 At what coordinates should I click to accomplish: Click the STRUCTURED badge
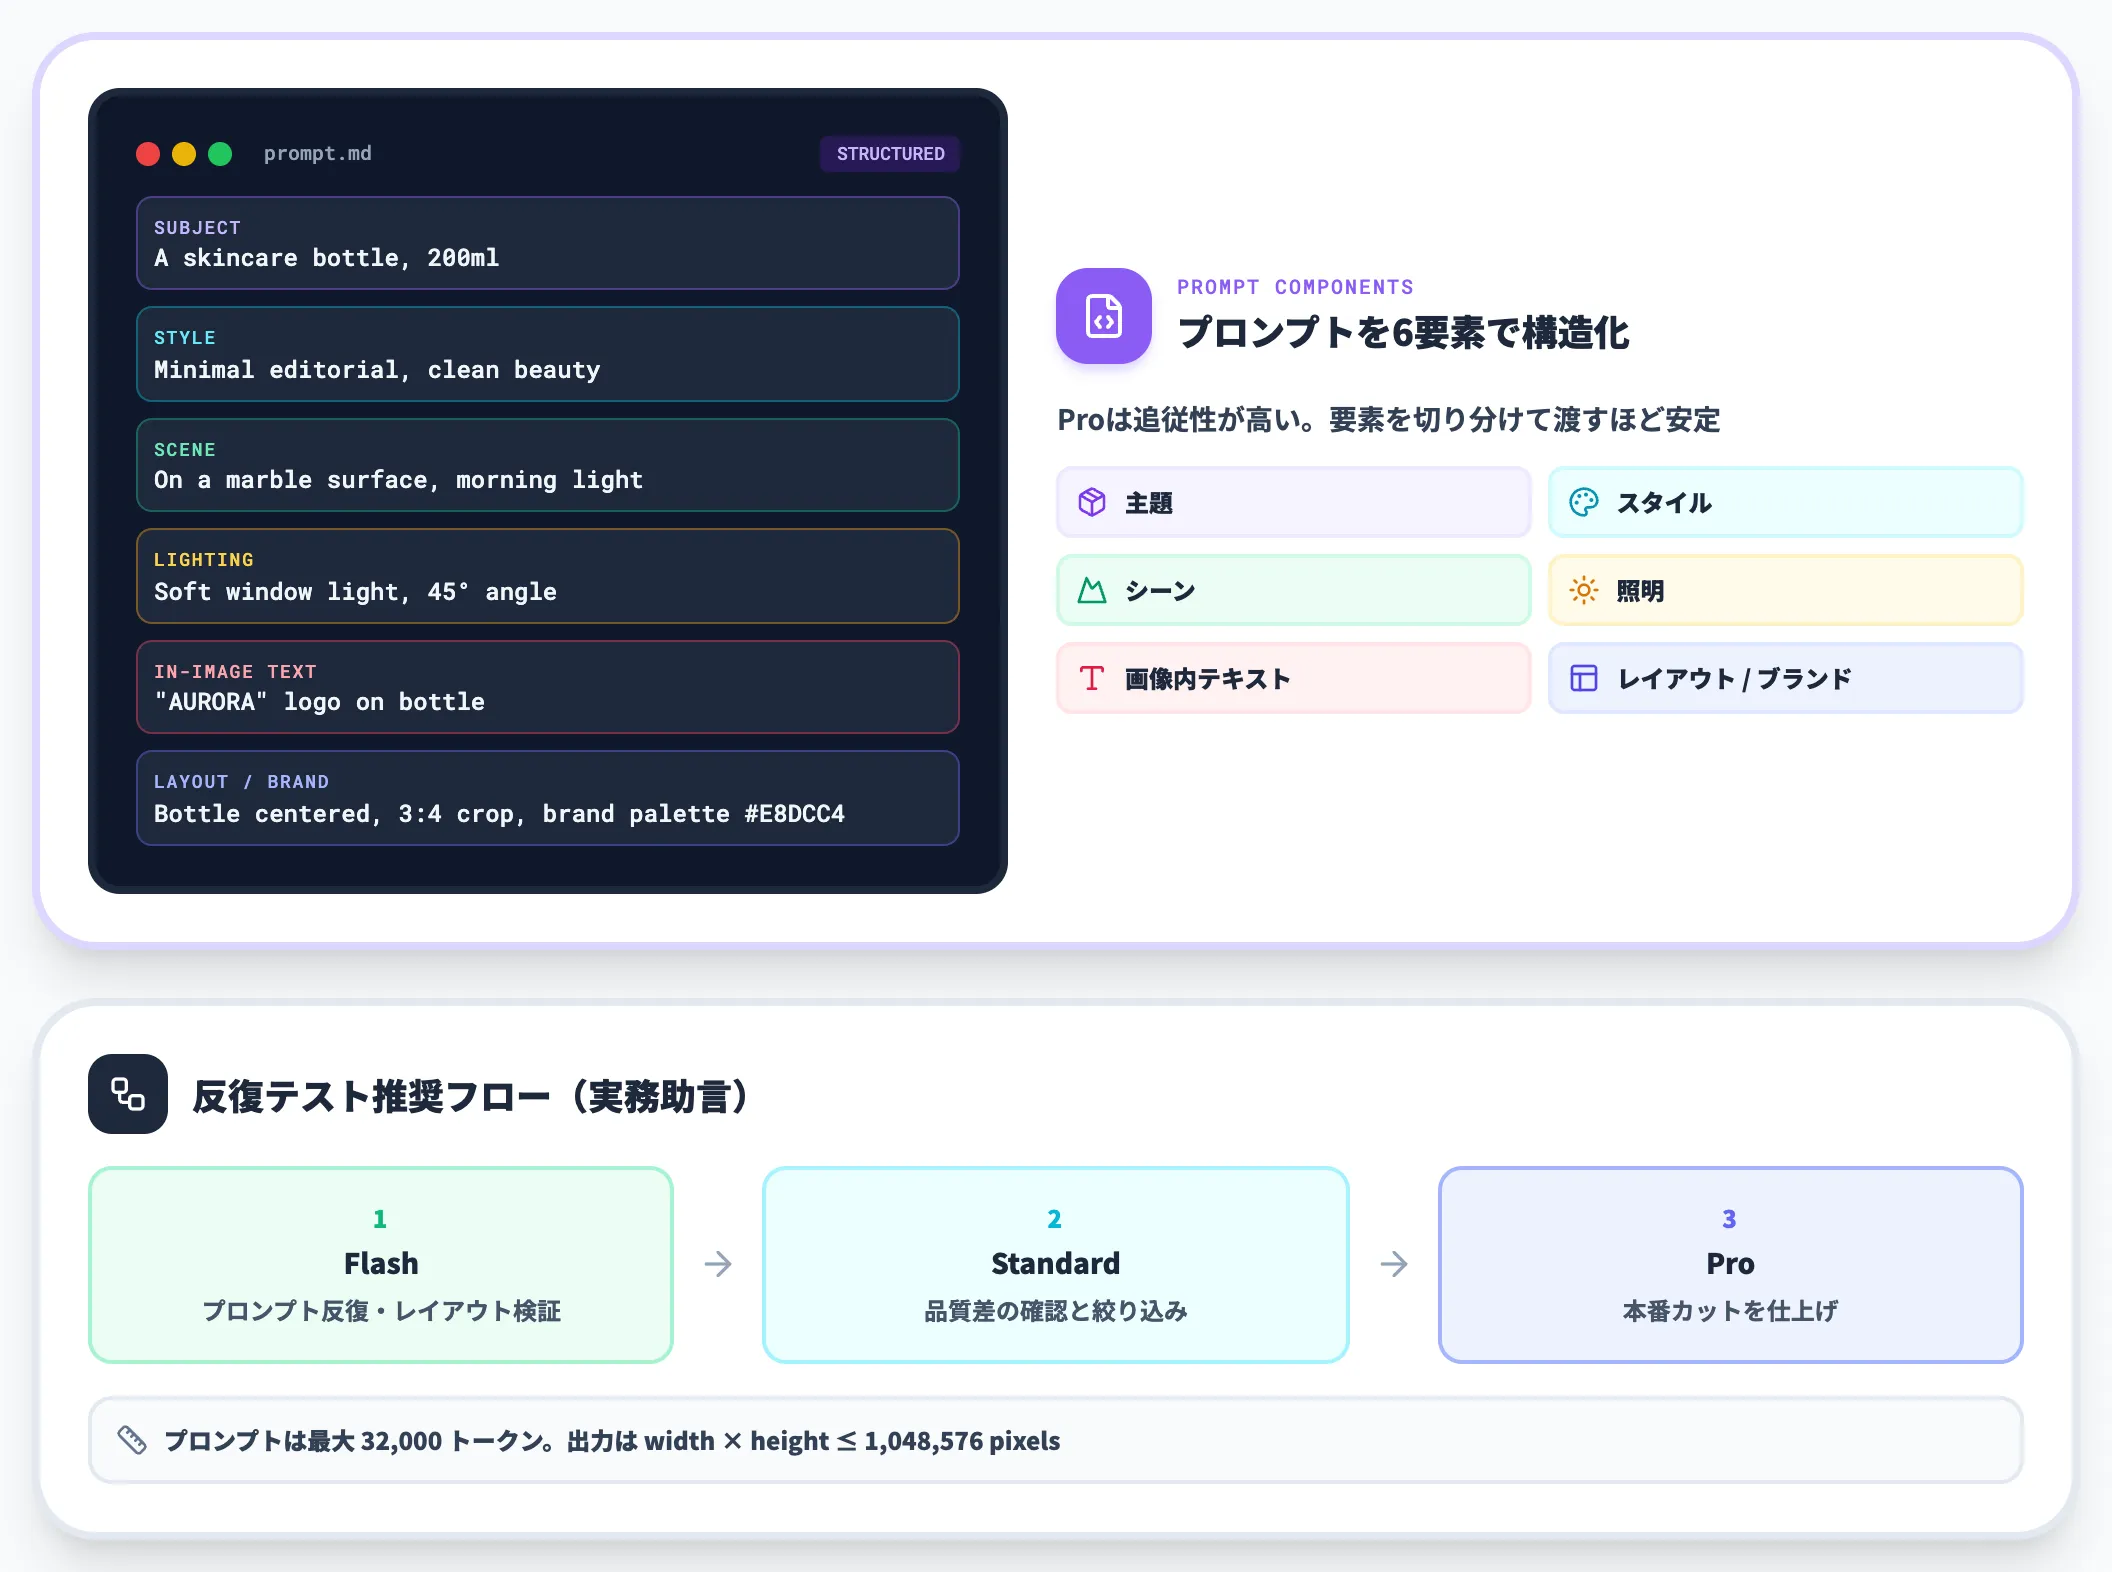point(890,154)
